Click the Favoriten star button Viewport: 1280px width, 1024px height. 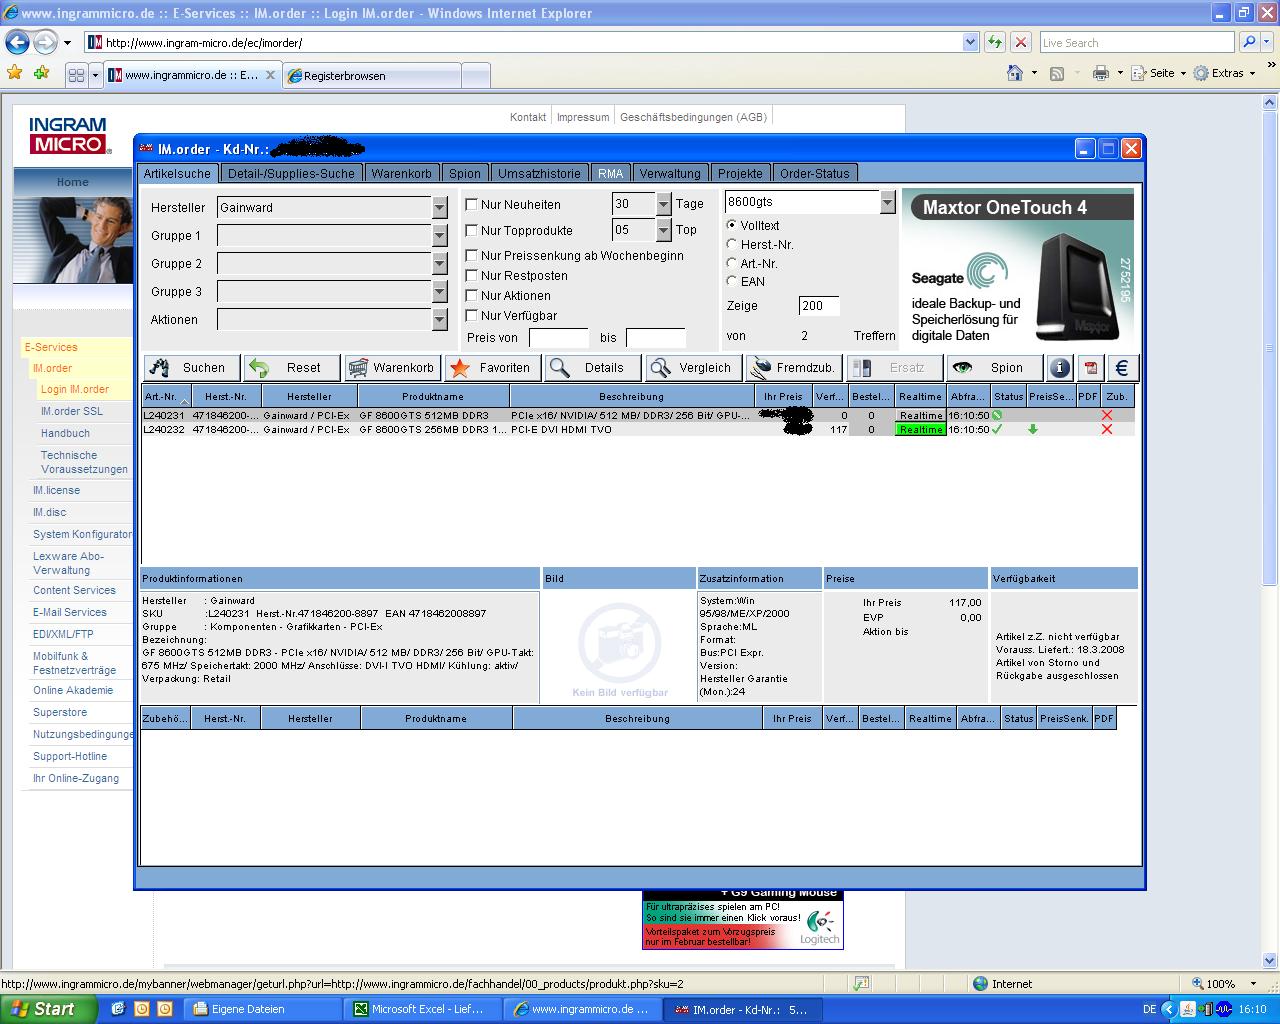tap(493, 368)
